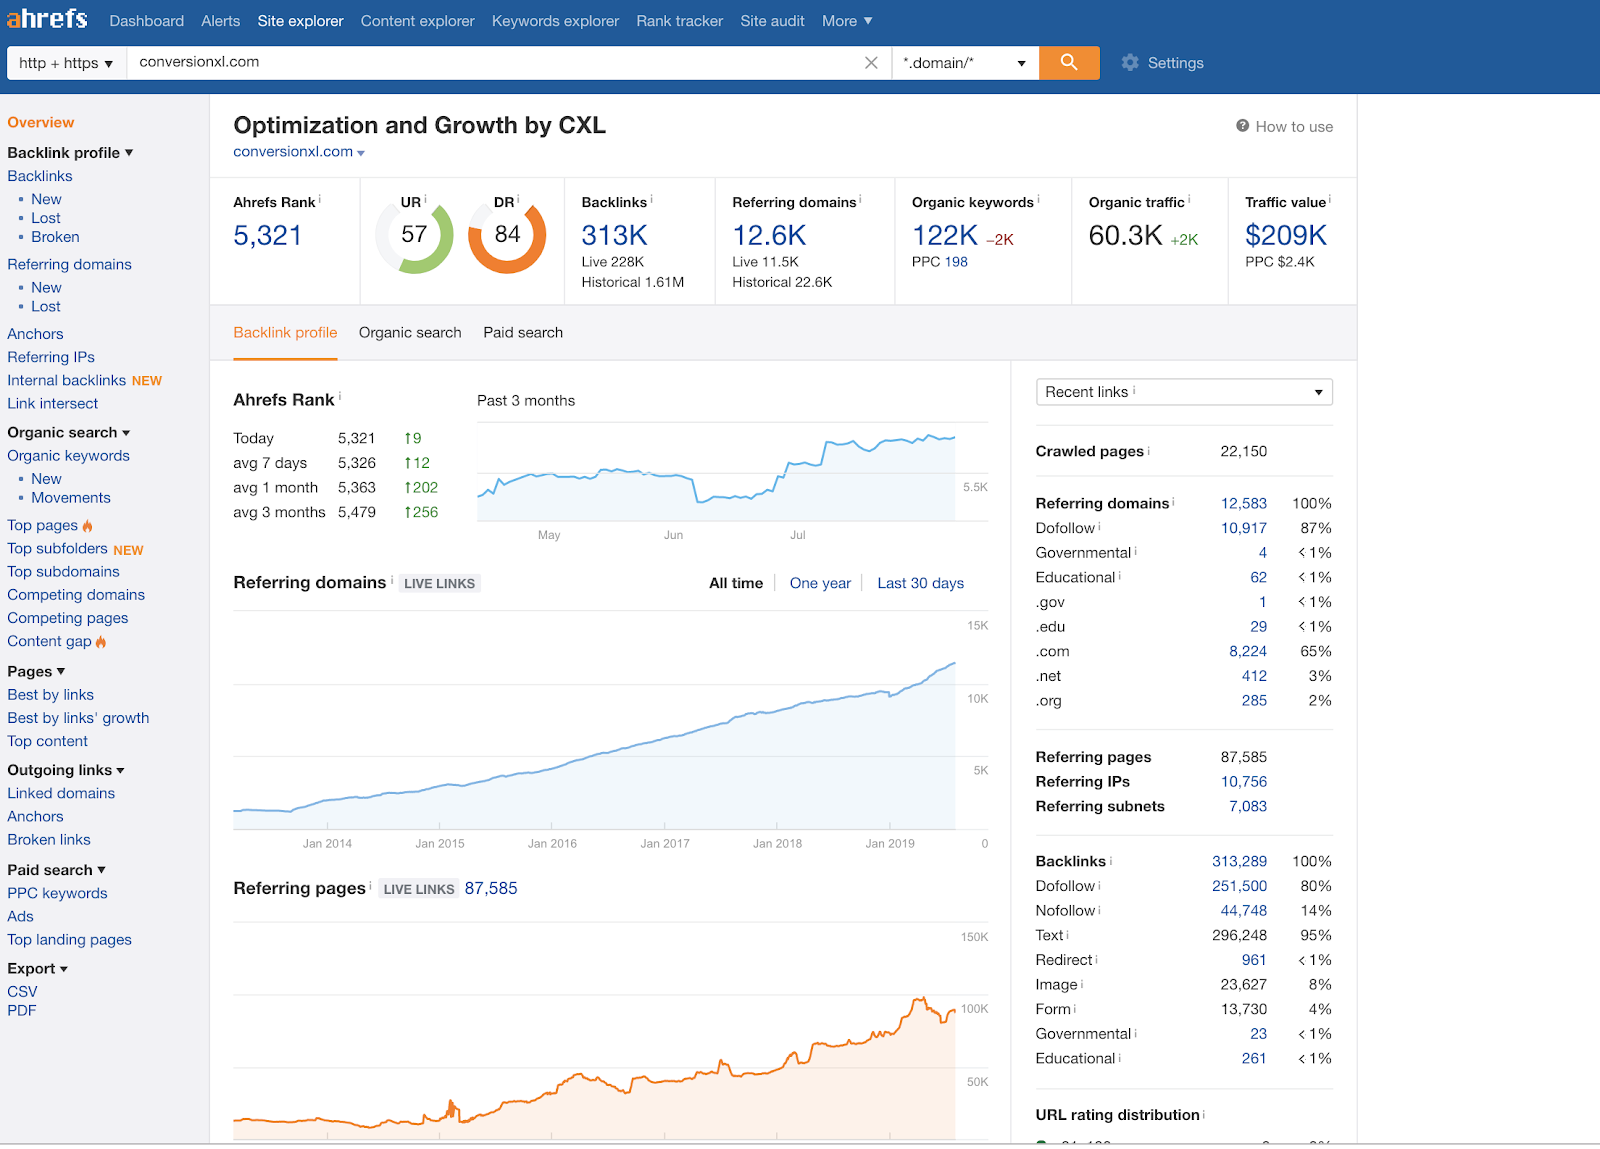Screen dimensions: 1600x1149
Task: Switch to the Organic search tab
Action: [410, 333]
